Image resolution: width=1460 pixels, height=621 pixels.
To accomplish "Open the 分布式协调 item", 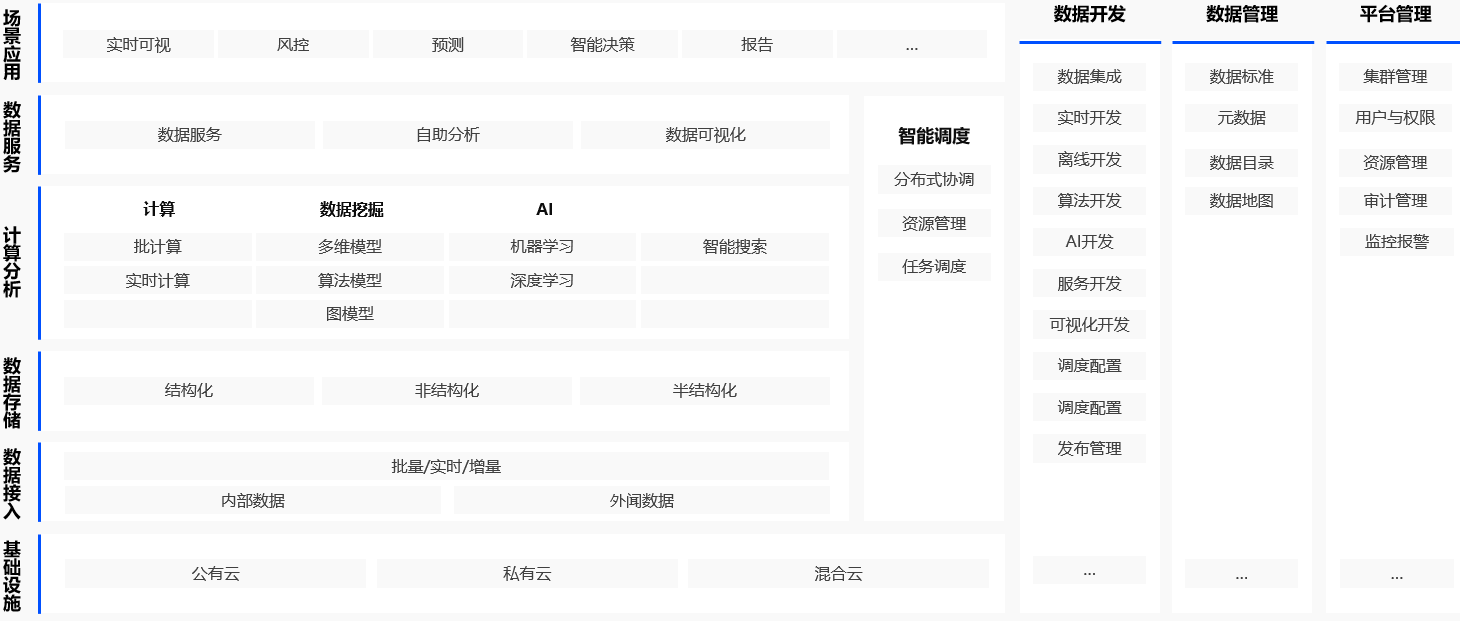I will [933, 180].
